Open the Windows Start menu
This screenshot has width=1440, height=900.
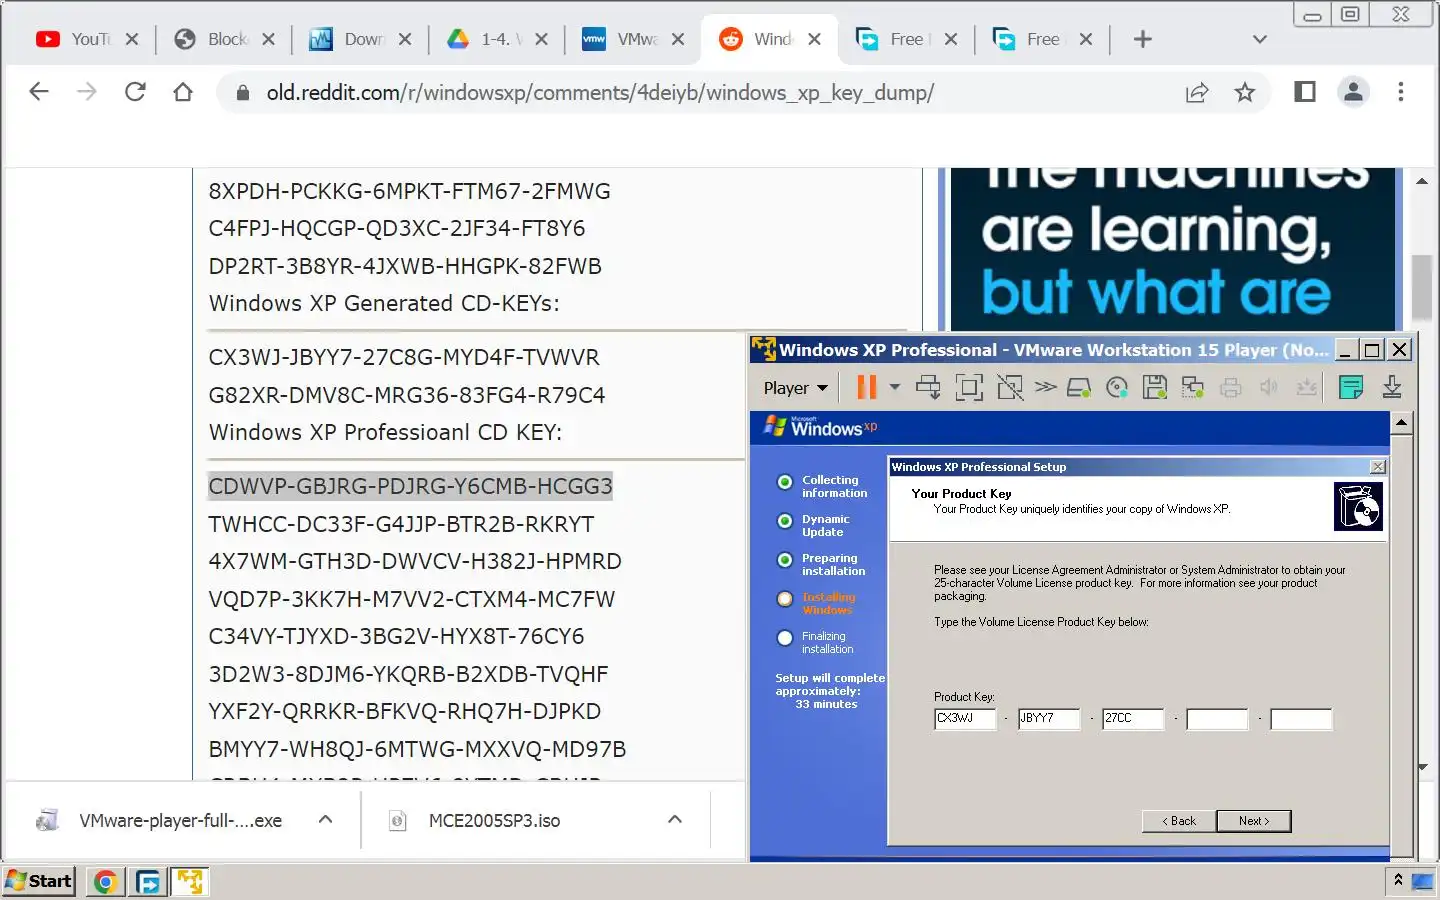(x=40, y=881)
